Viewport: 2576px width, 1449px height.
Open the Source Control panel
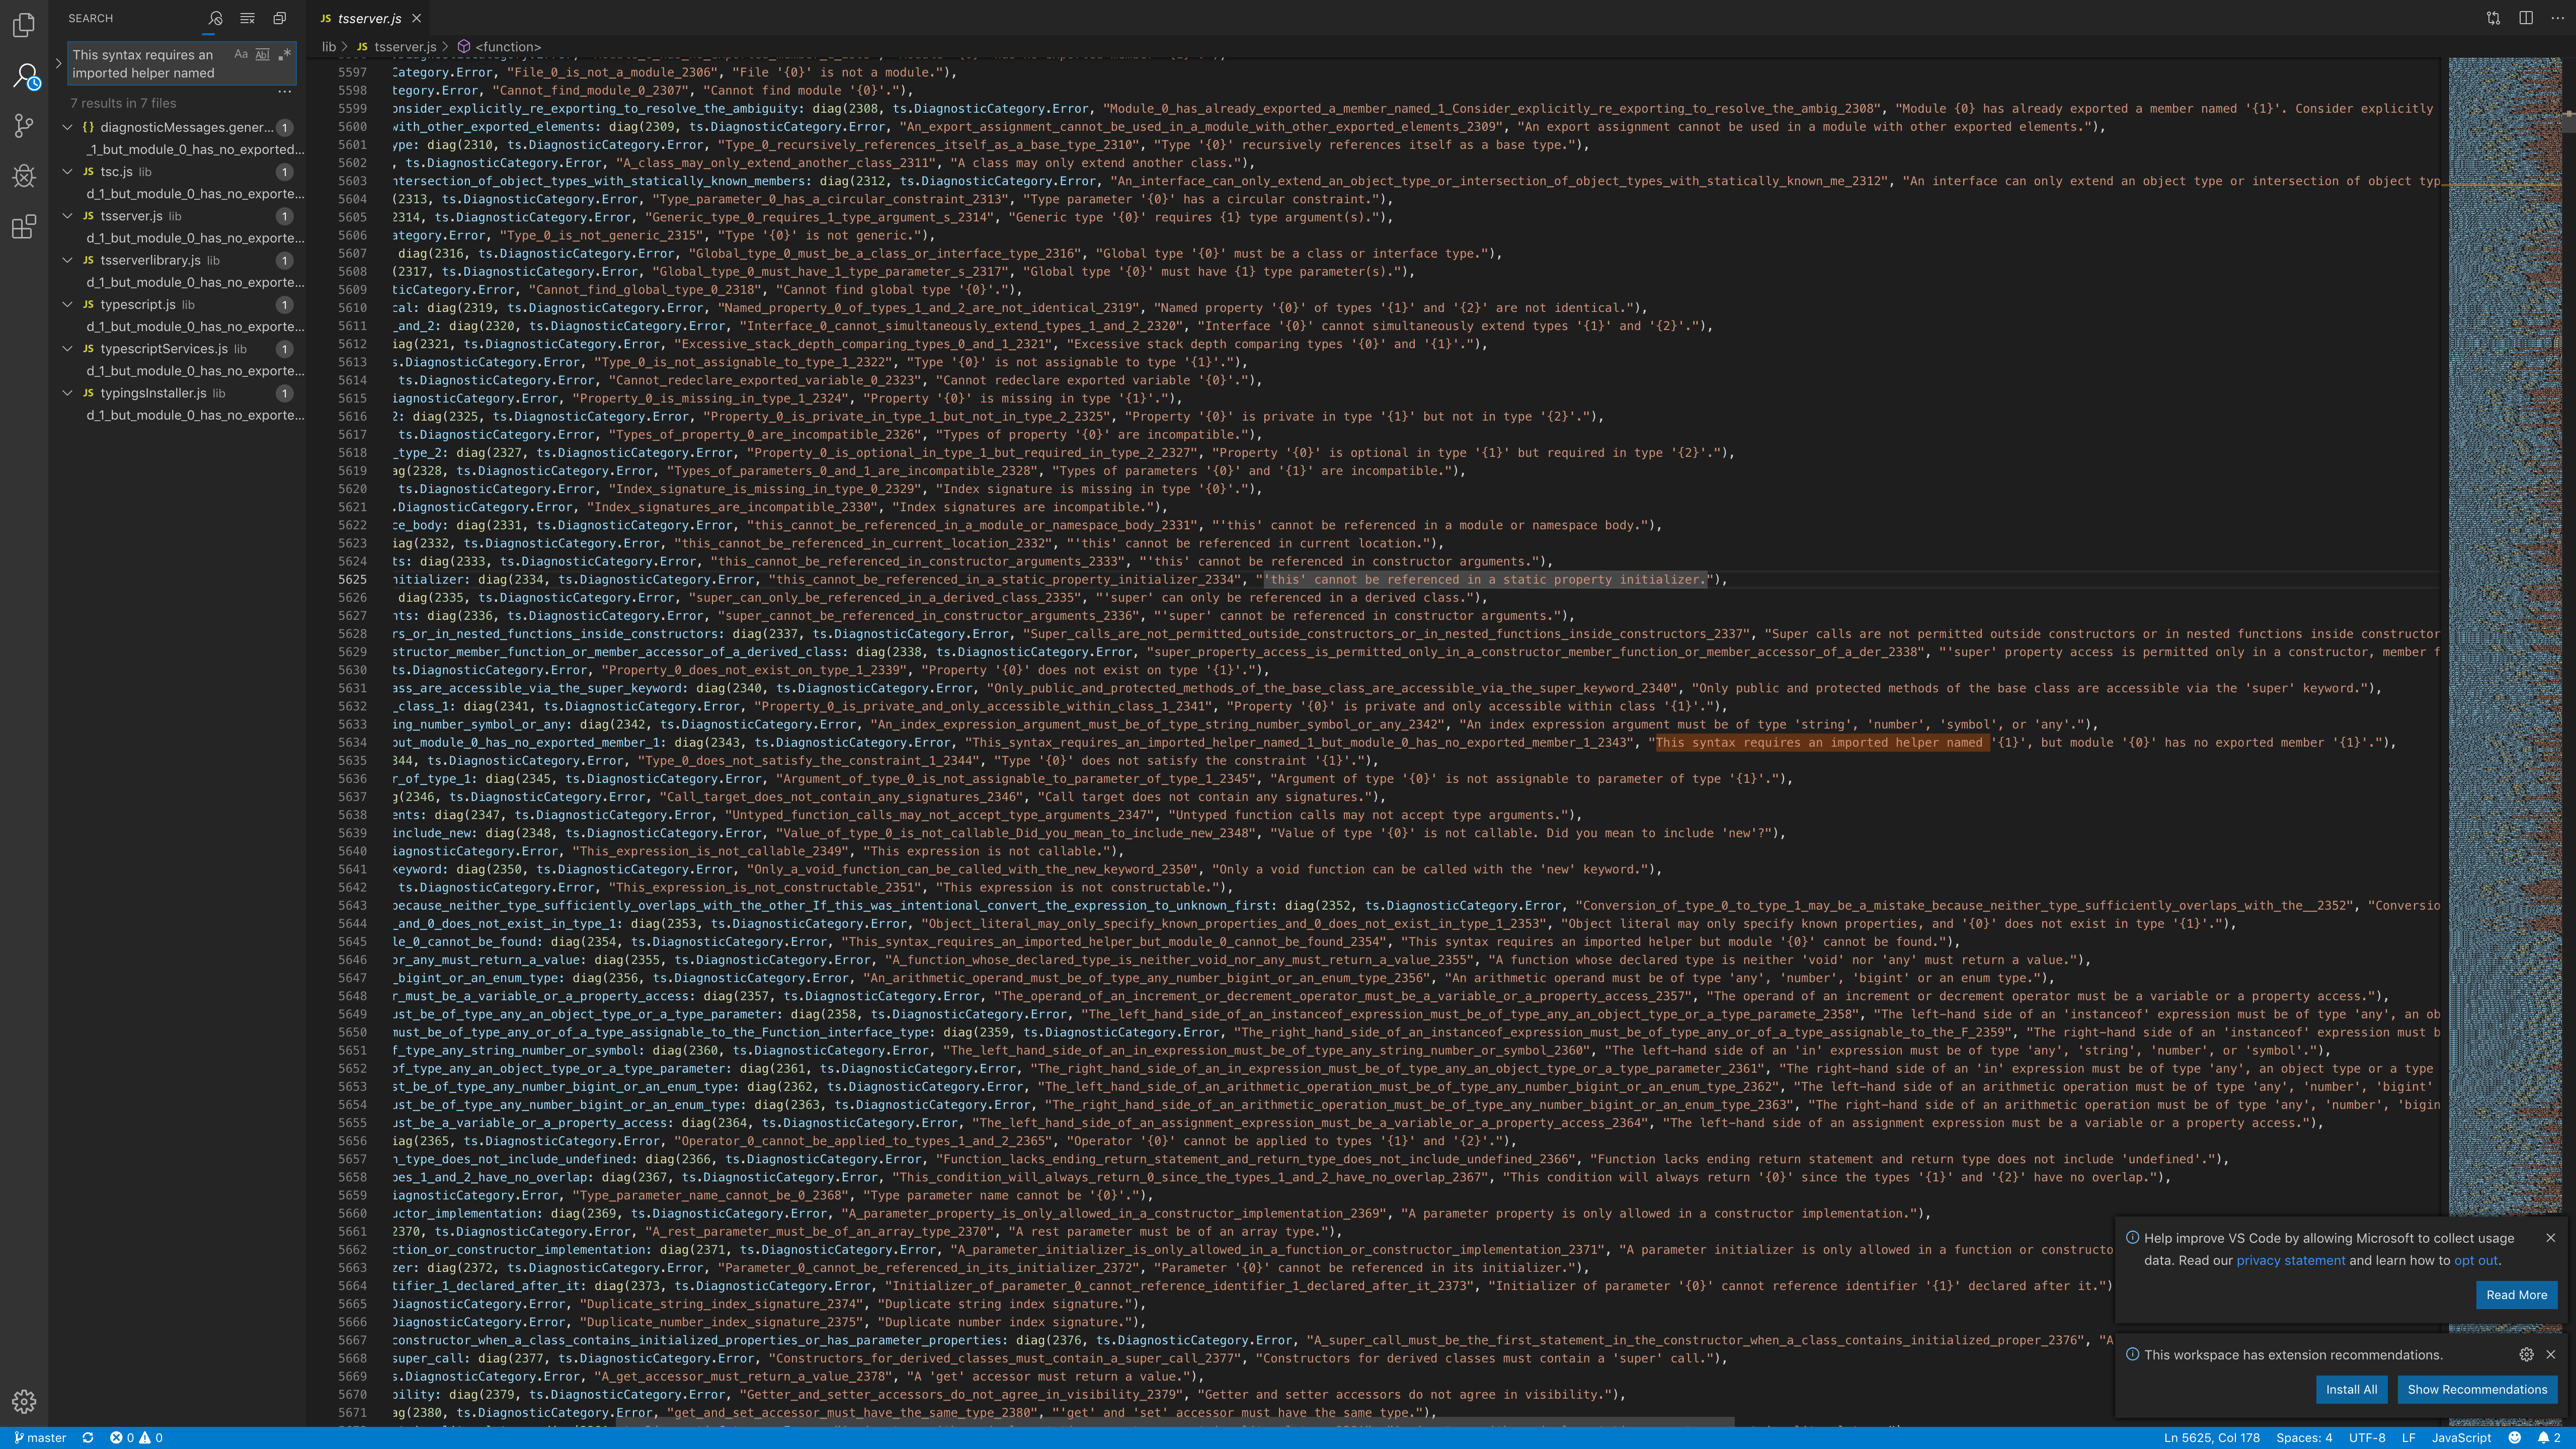tap(23, 126)
